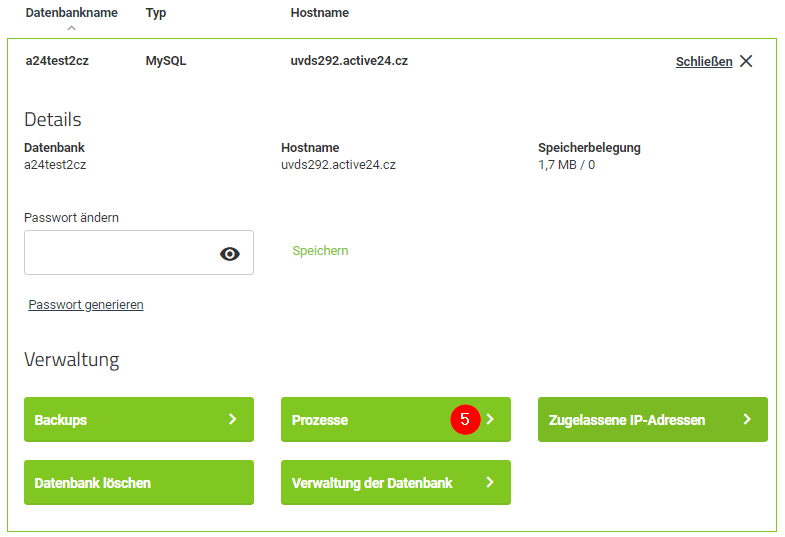Focus the Passwort ändern input field
The image size is (785, 537).
click(120, 253)
